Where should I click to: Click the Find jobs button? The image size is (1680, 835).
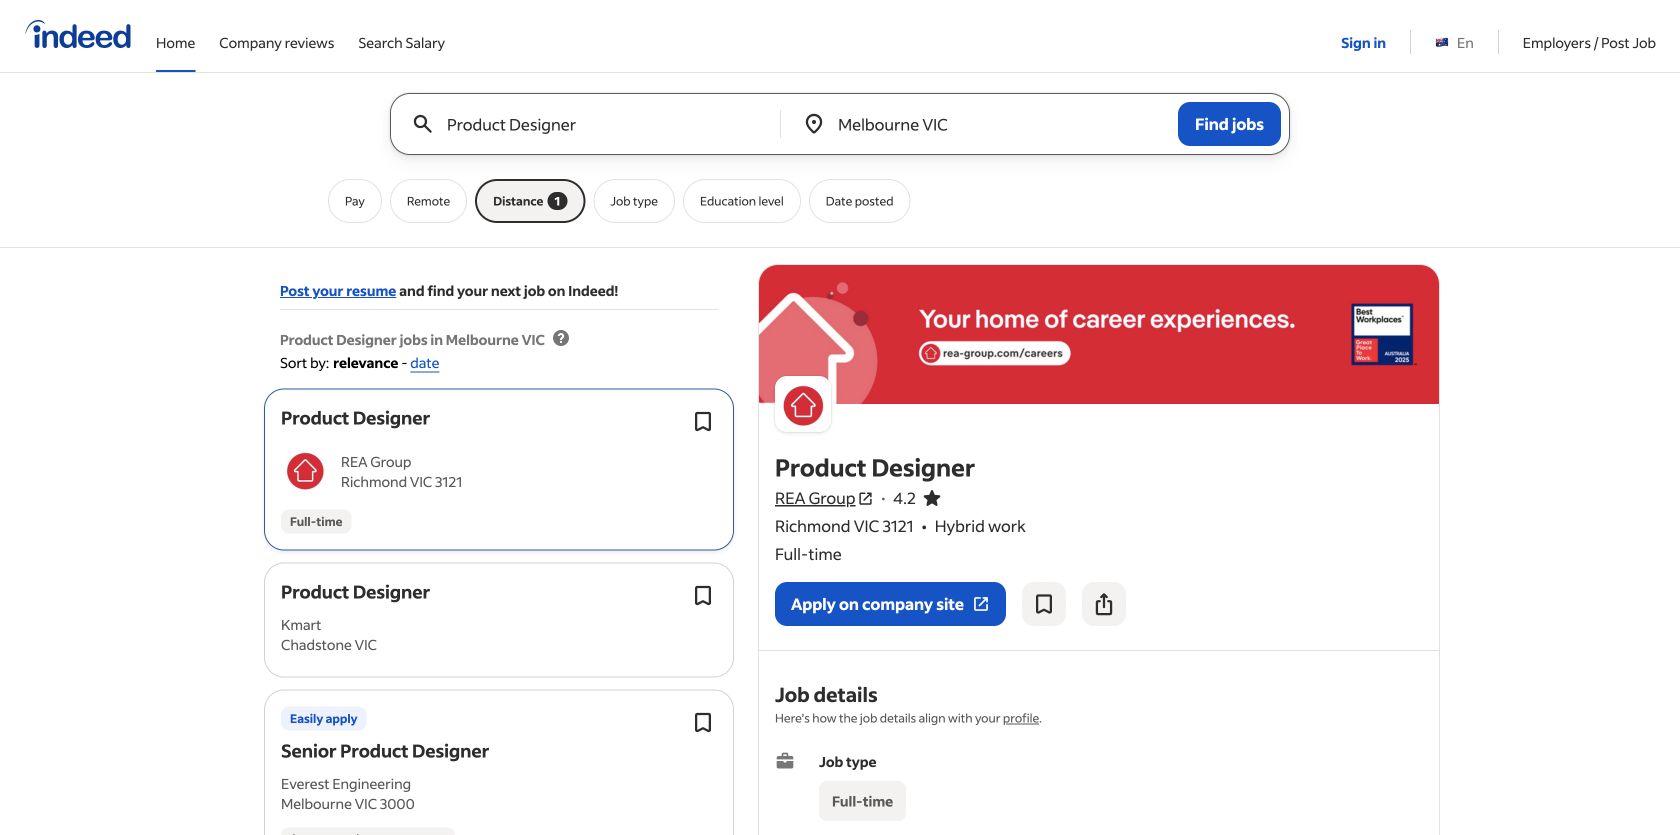[x=1229, y=124]
